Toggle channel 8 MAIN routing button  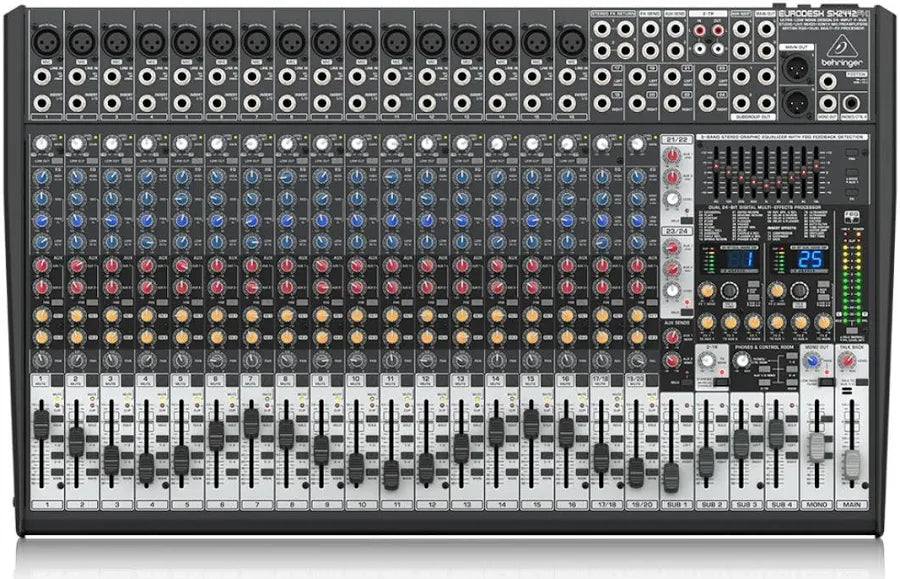303,473
